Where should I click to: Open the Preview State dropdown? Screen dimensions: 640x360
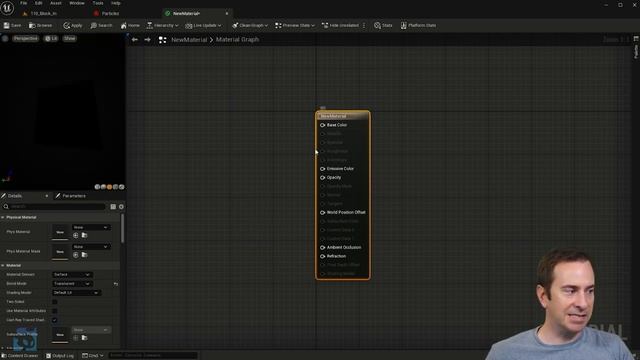click(x=295, y=25)
